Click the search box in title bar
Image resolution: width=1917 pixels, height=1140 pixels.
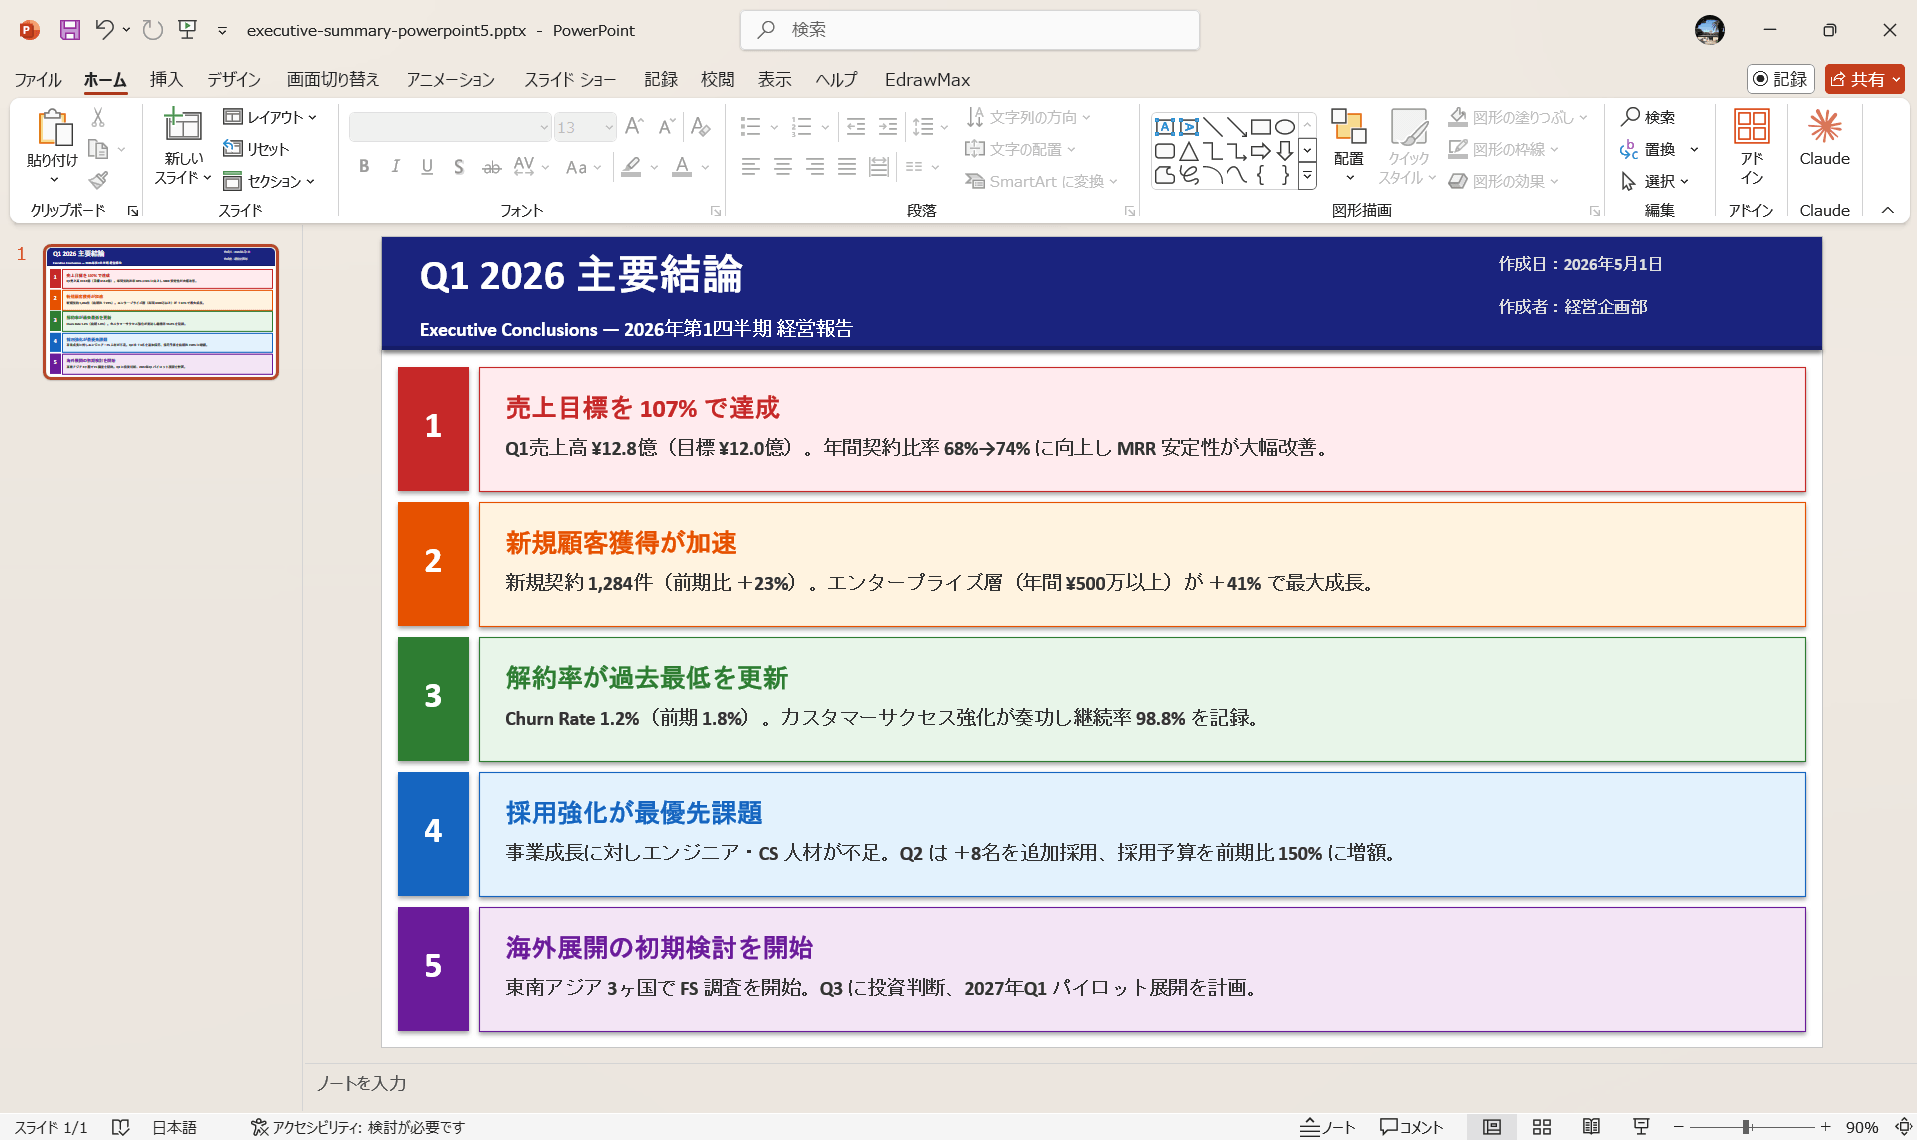(x=969, y=30)
